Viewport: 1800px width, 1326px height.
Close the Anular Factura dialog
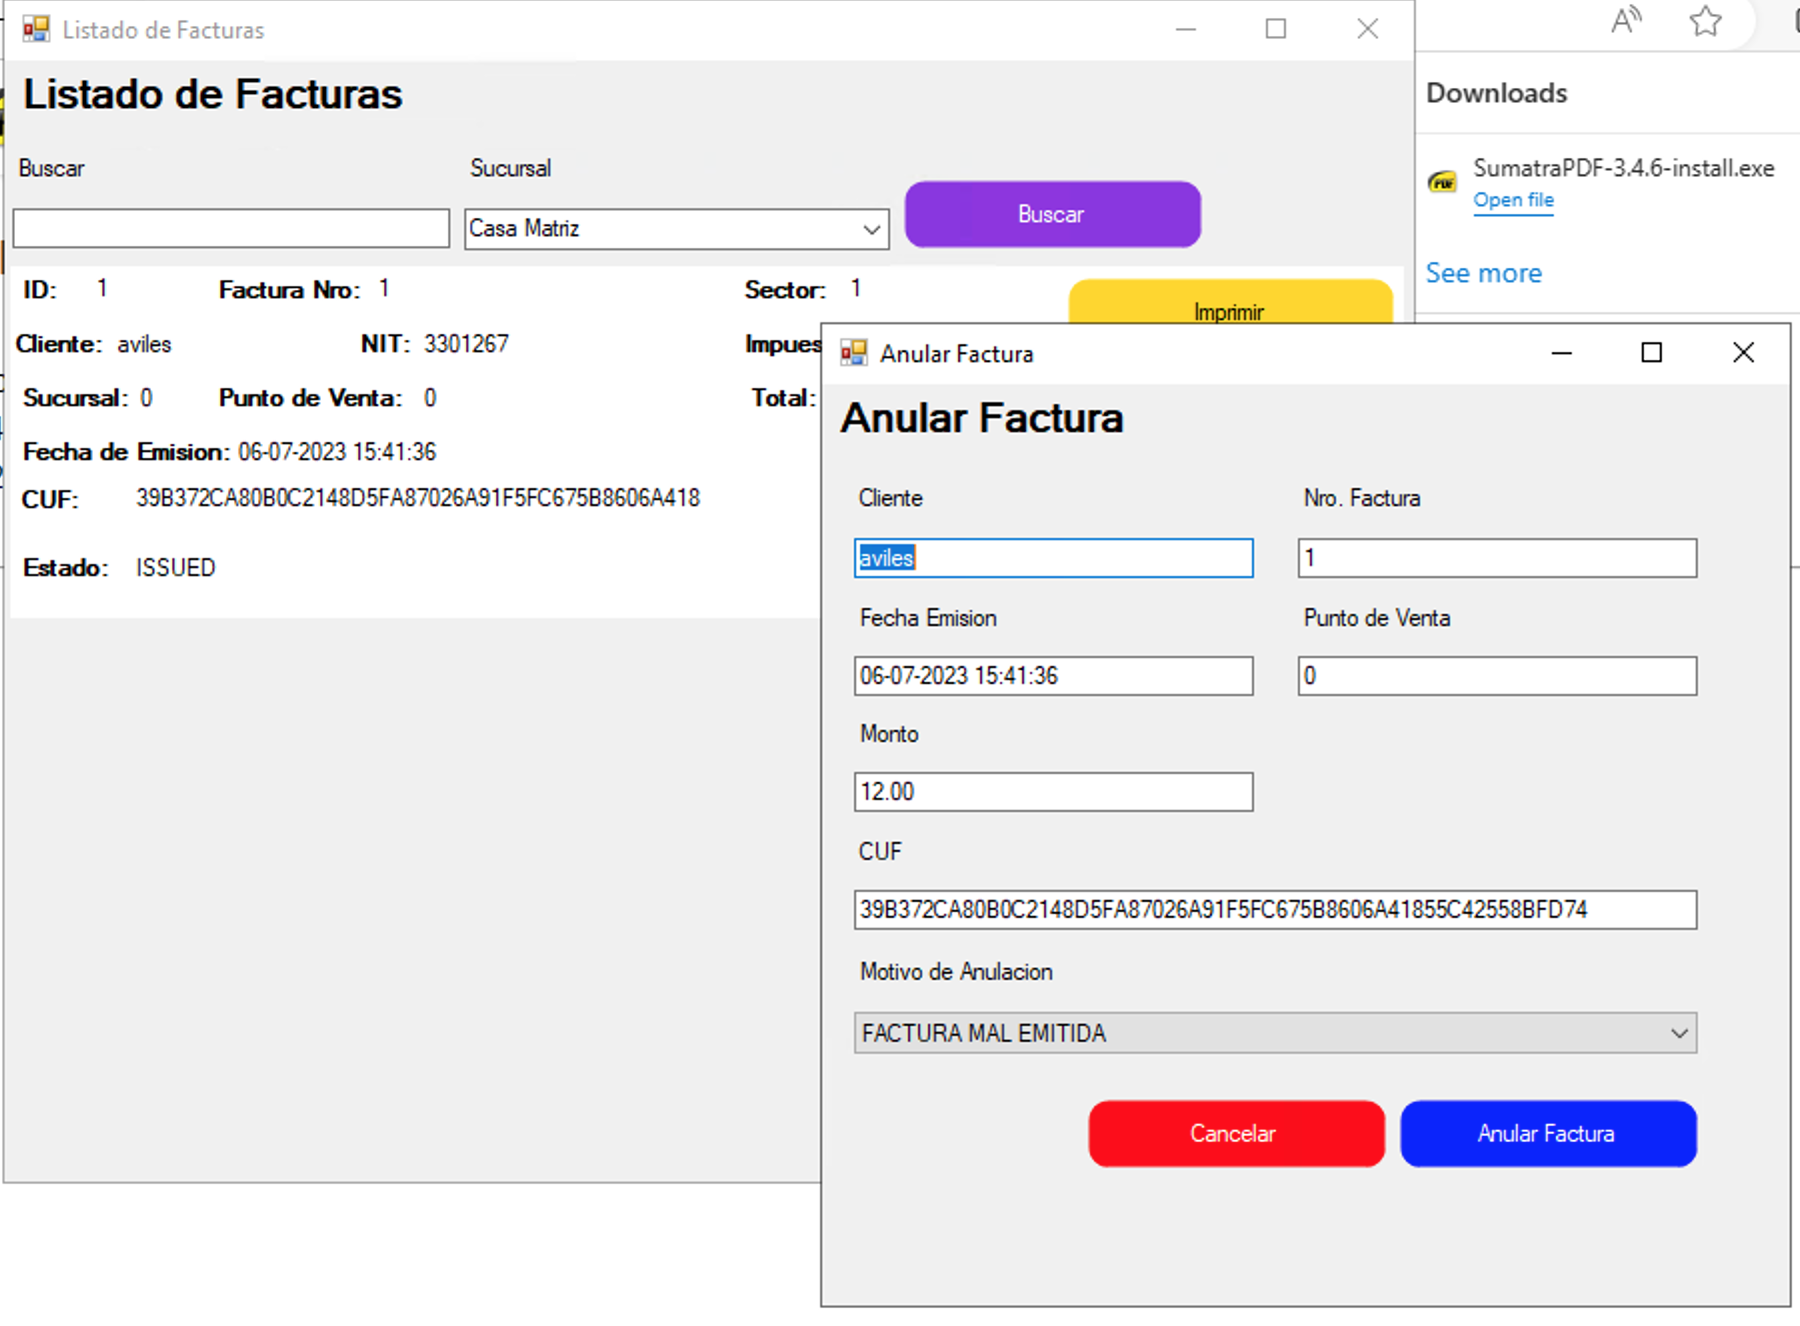click(1743, 353)
